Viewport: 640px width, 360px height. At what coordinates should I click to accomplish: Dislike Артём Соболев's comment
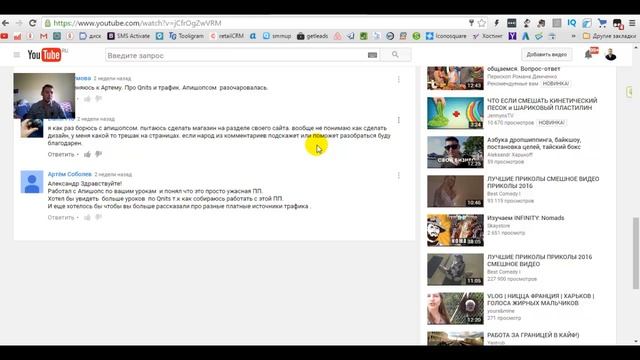tap(99, 218)
